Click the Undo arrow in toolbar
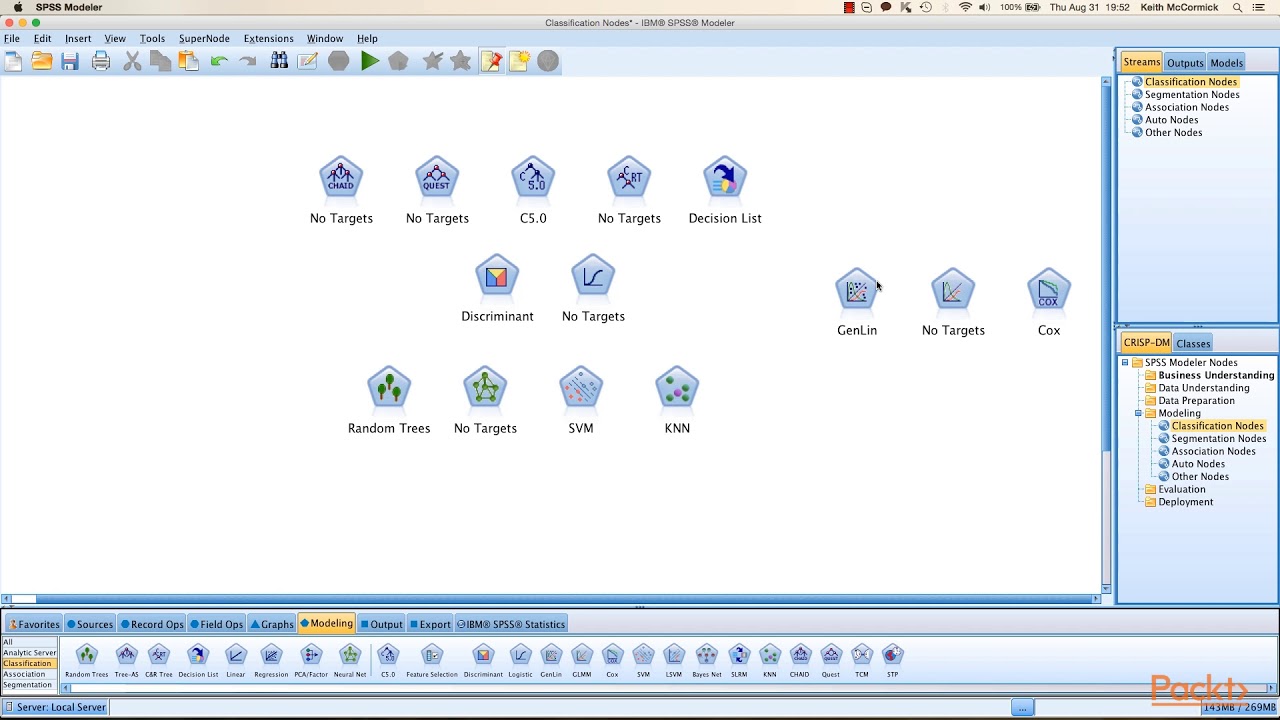This screenshot has height=720, width=1280. point(219,61)
